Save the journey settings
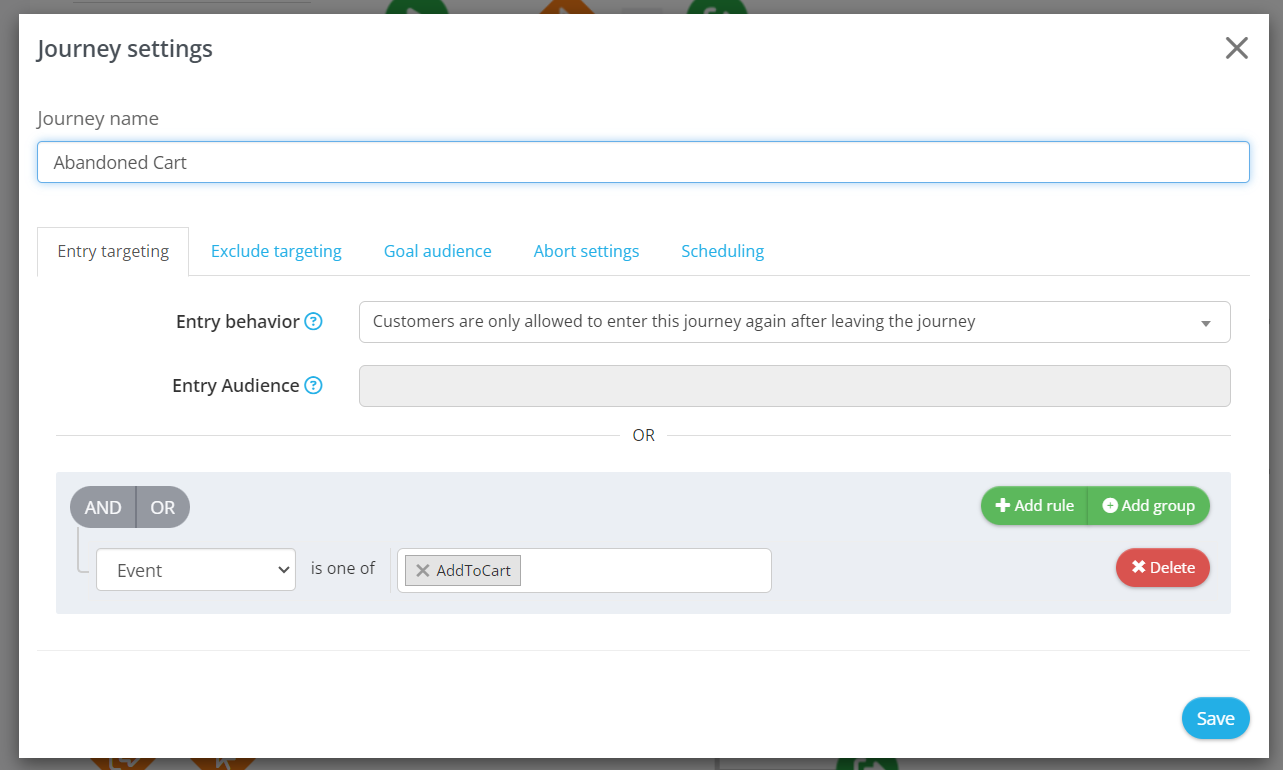 [x=1216, y=718]
